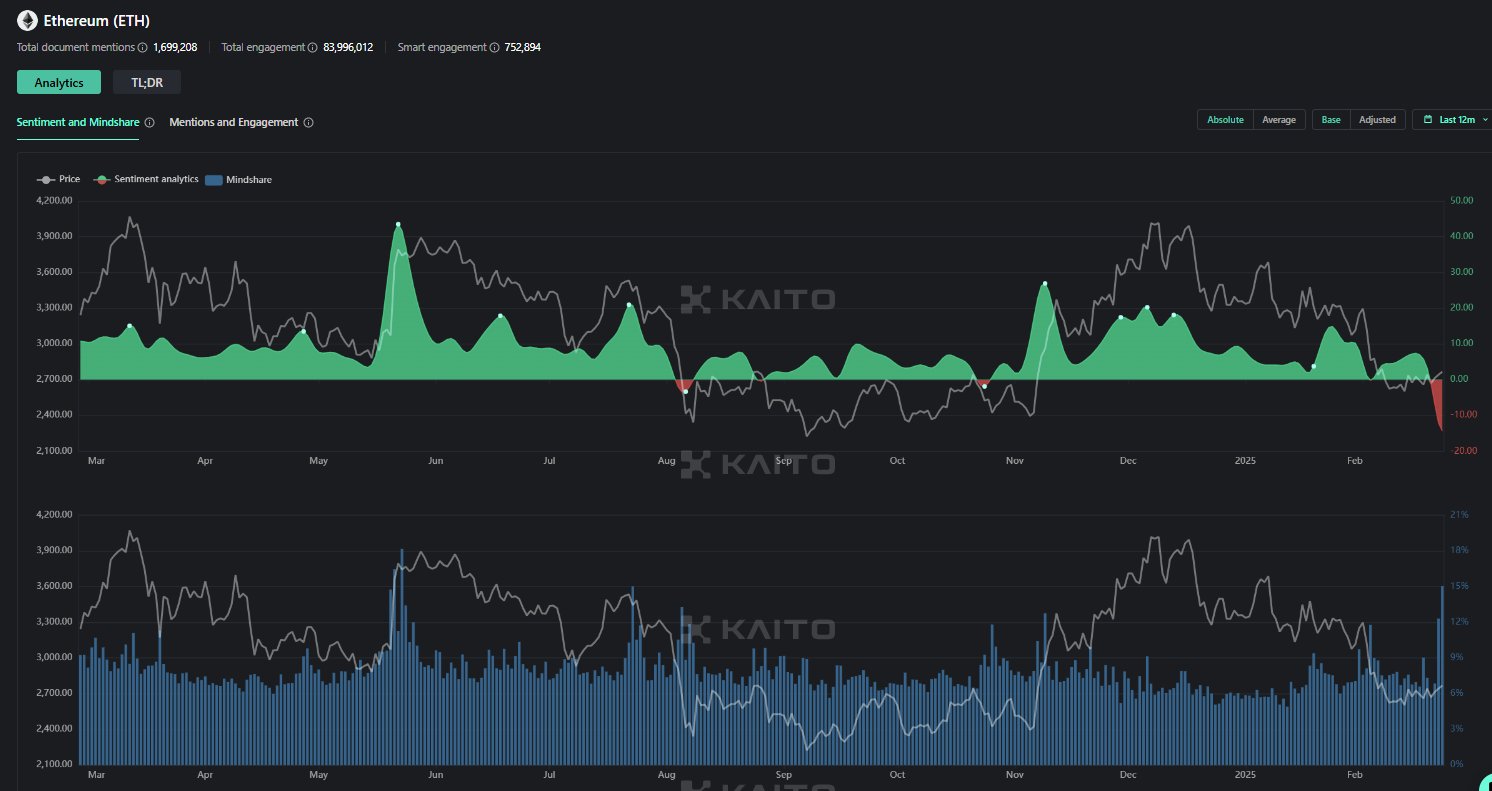Screen dimensions: 1492x791
Task: Click info icon next to Mentions and Engagement
Action: (308, 122)
